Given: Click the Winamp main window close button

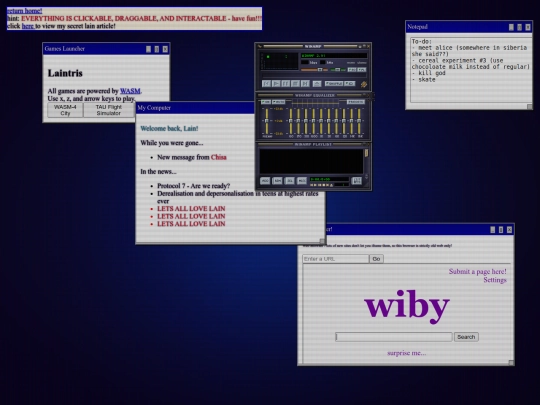Looking at the screenshot, I should pyautogui.click(x=368, y=46).
